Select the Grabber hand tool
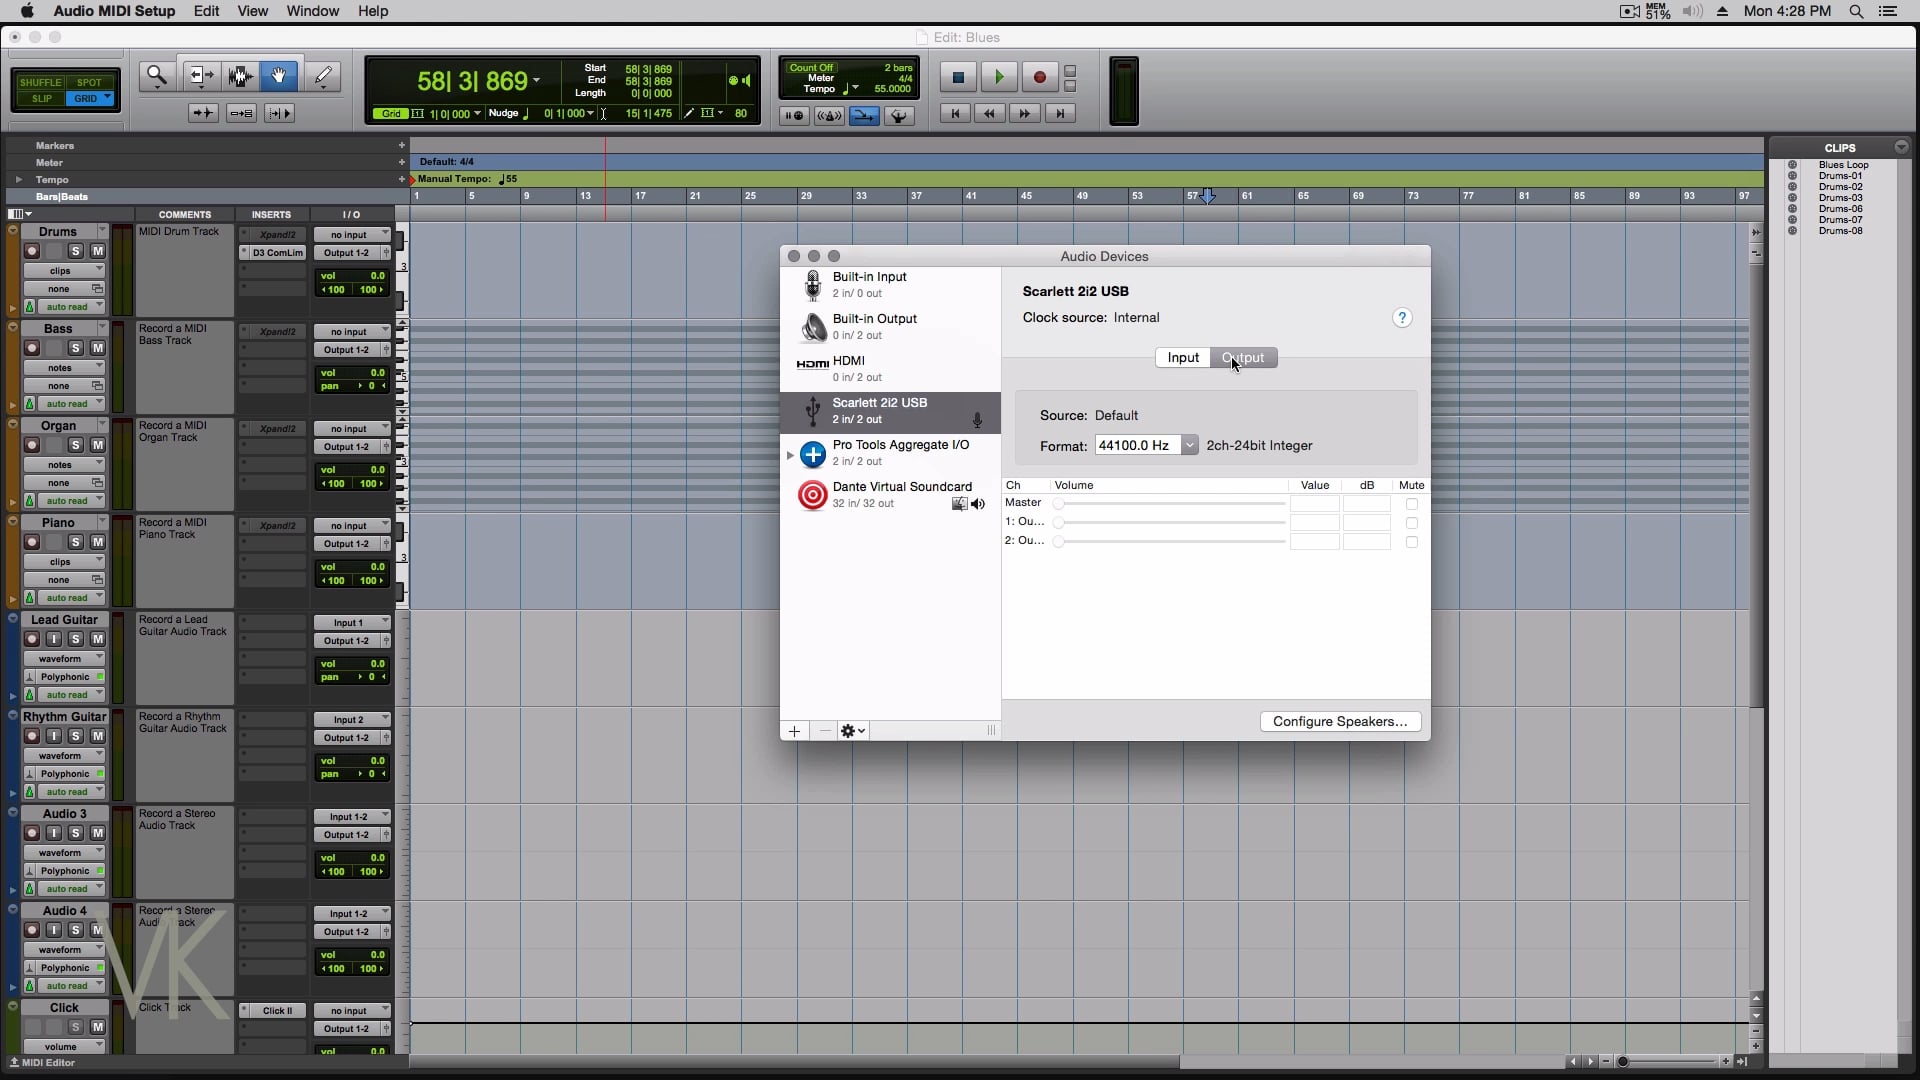Screen dimensions: 1920x1080 [279, 76]
